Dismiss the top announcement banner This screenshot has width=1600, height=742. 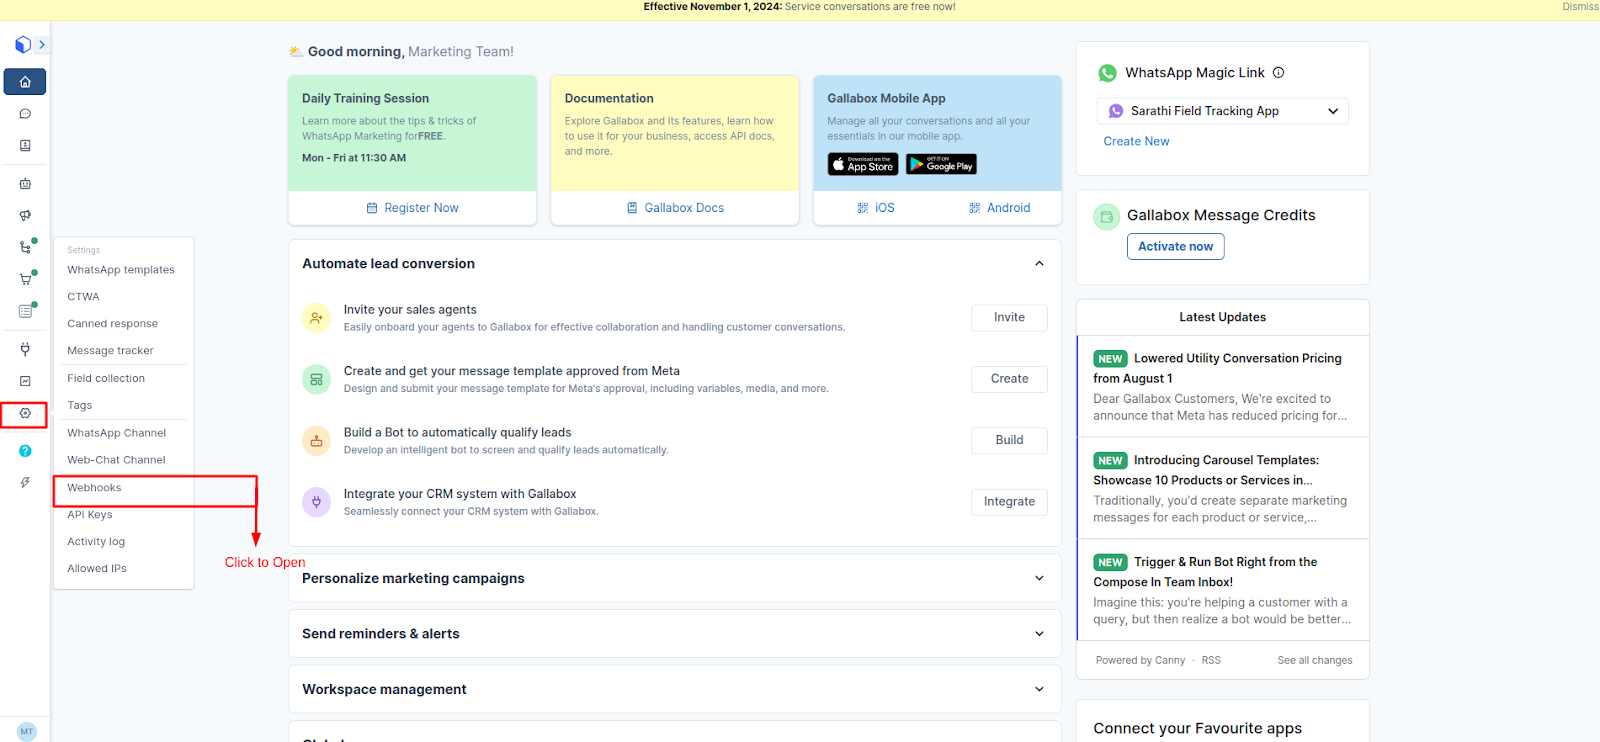click(x=1580, y=7)
